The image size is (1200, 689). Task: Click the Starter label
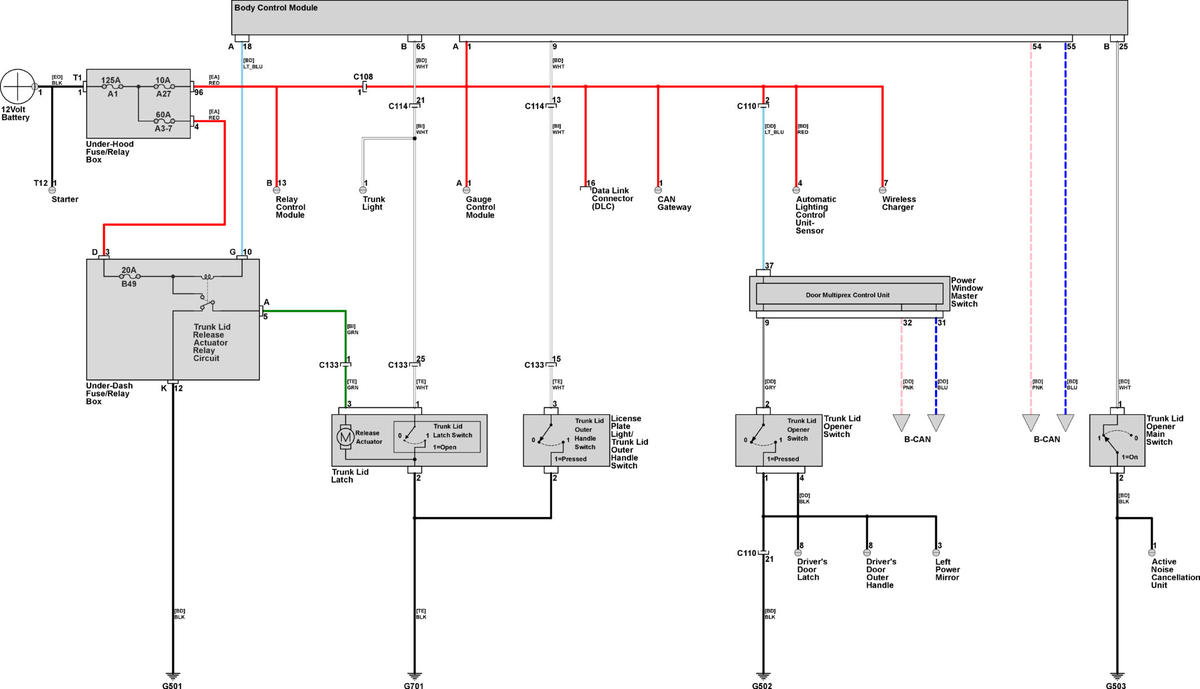point(65,199)
